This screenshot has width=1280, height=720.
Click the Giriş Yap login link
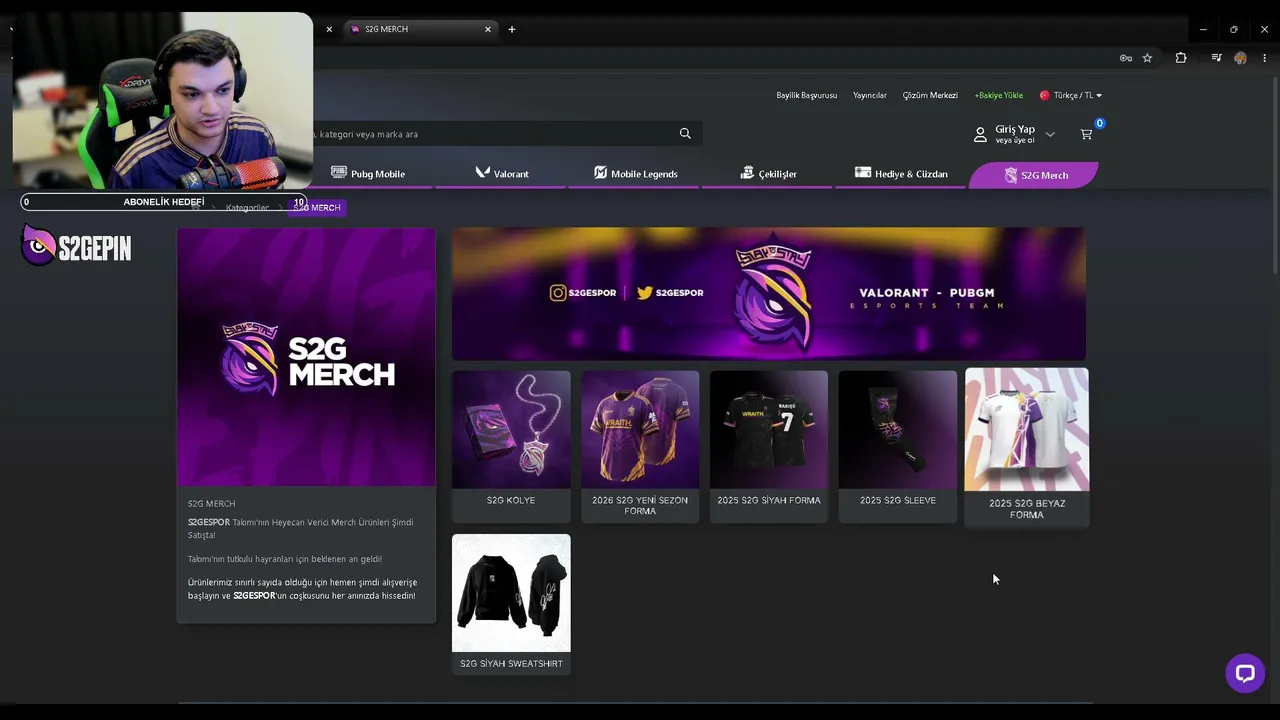tap(1015, 129)
